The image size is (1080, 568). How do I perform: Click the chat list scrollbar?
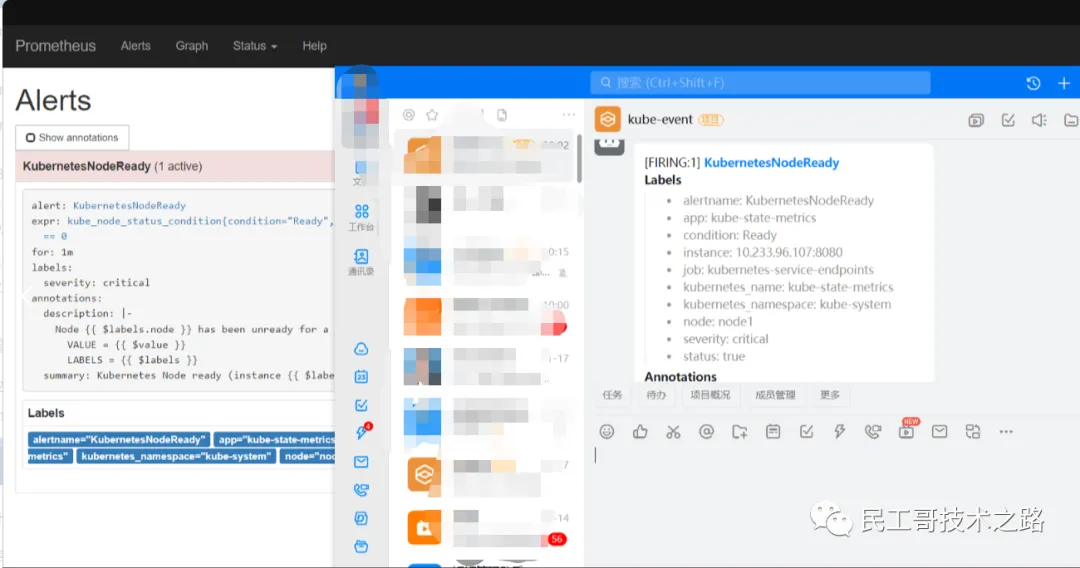click(579, 160)
